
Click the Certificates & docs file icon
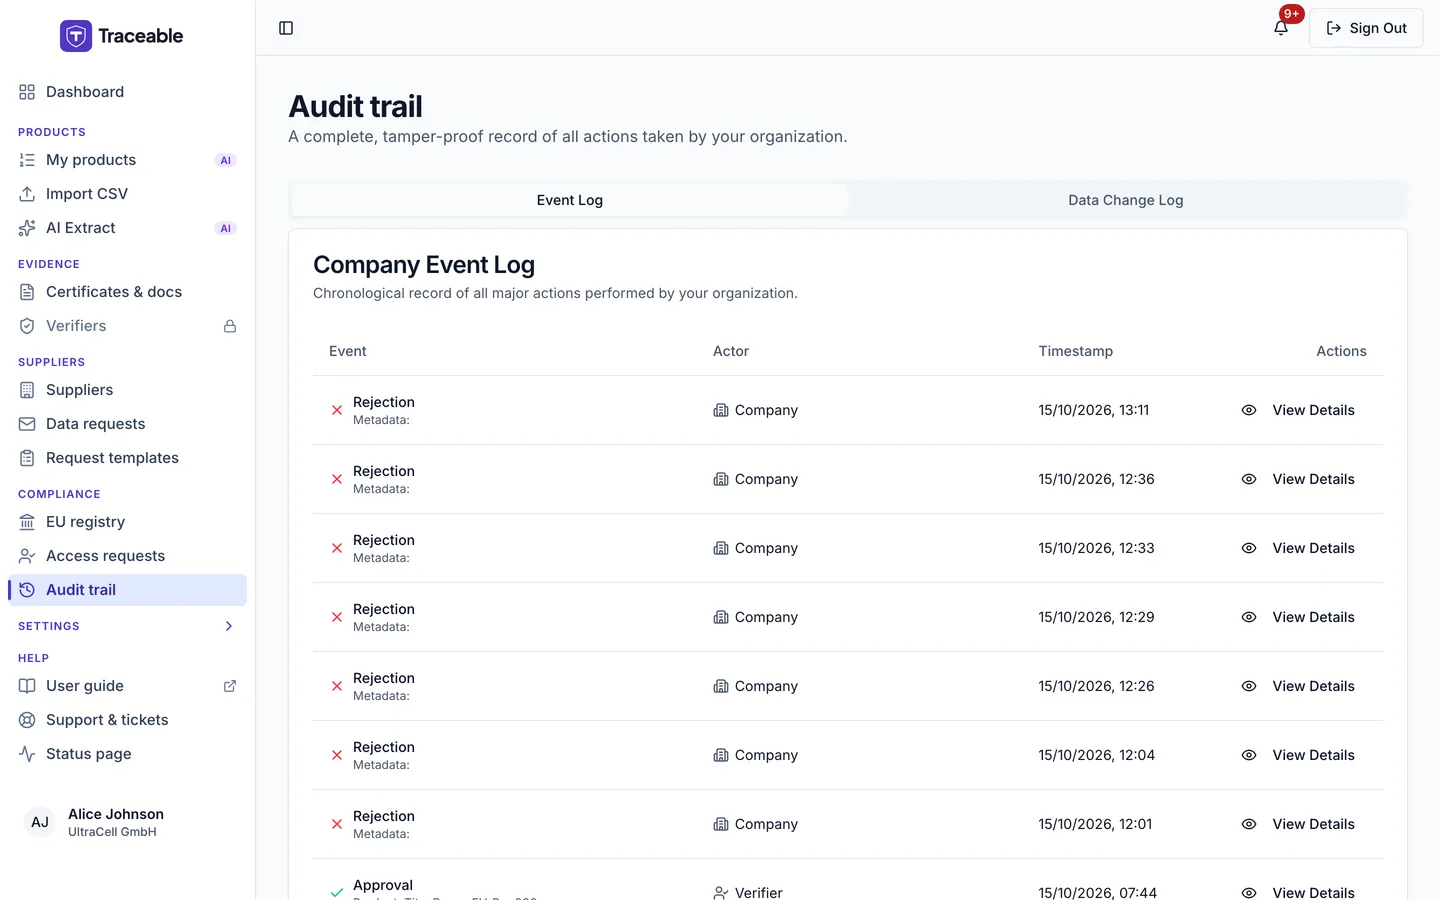27,292
